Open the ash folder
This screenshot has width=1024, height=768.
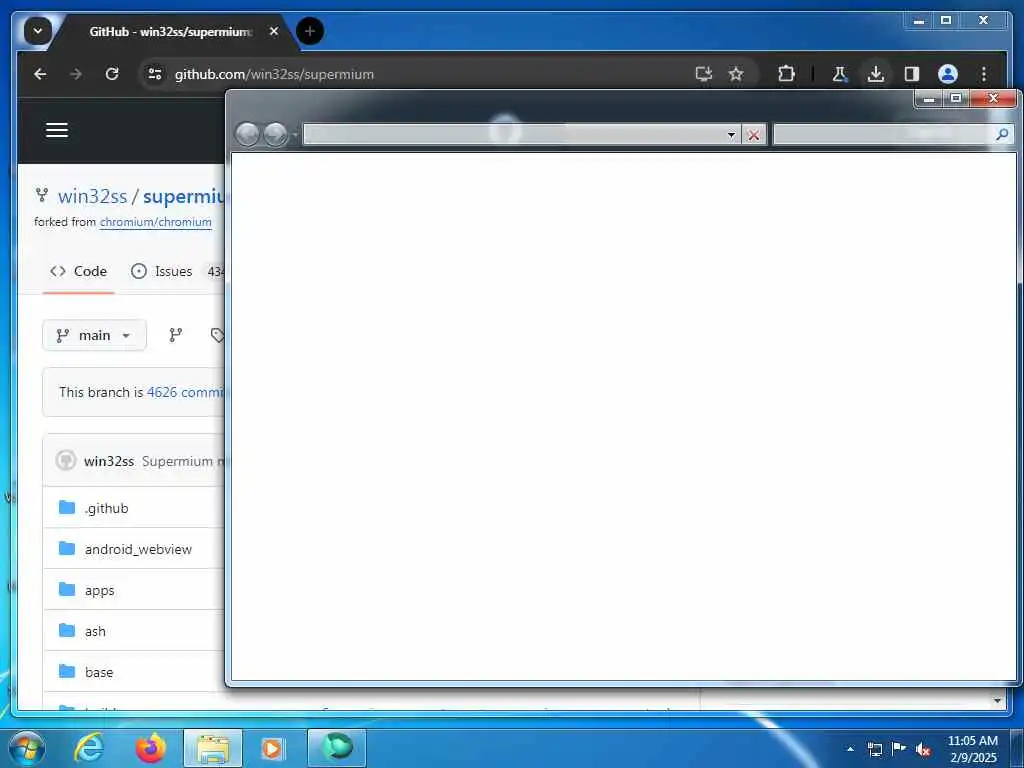[95, 632]
